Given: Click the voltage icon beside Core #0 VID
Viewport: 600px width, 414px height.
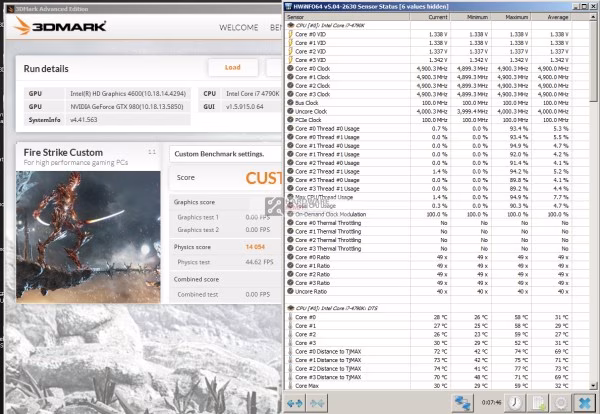Looking at the screenshot, I should click(x=290, y=34).
